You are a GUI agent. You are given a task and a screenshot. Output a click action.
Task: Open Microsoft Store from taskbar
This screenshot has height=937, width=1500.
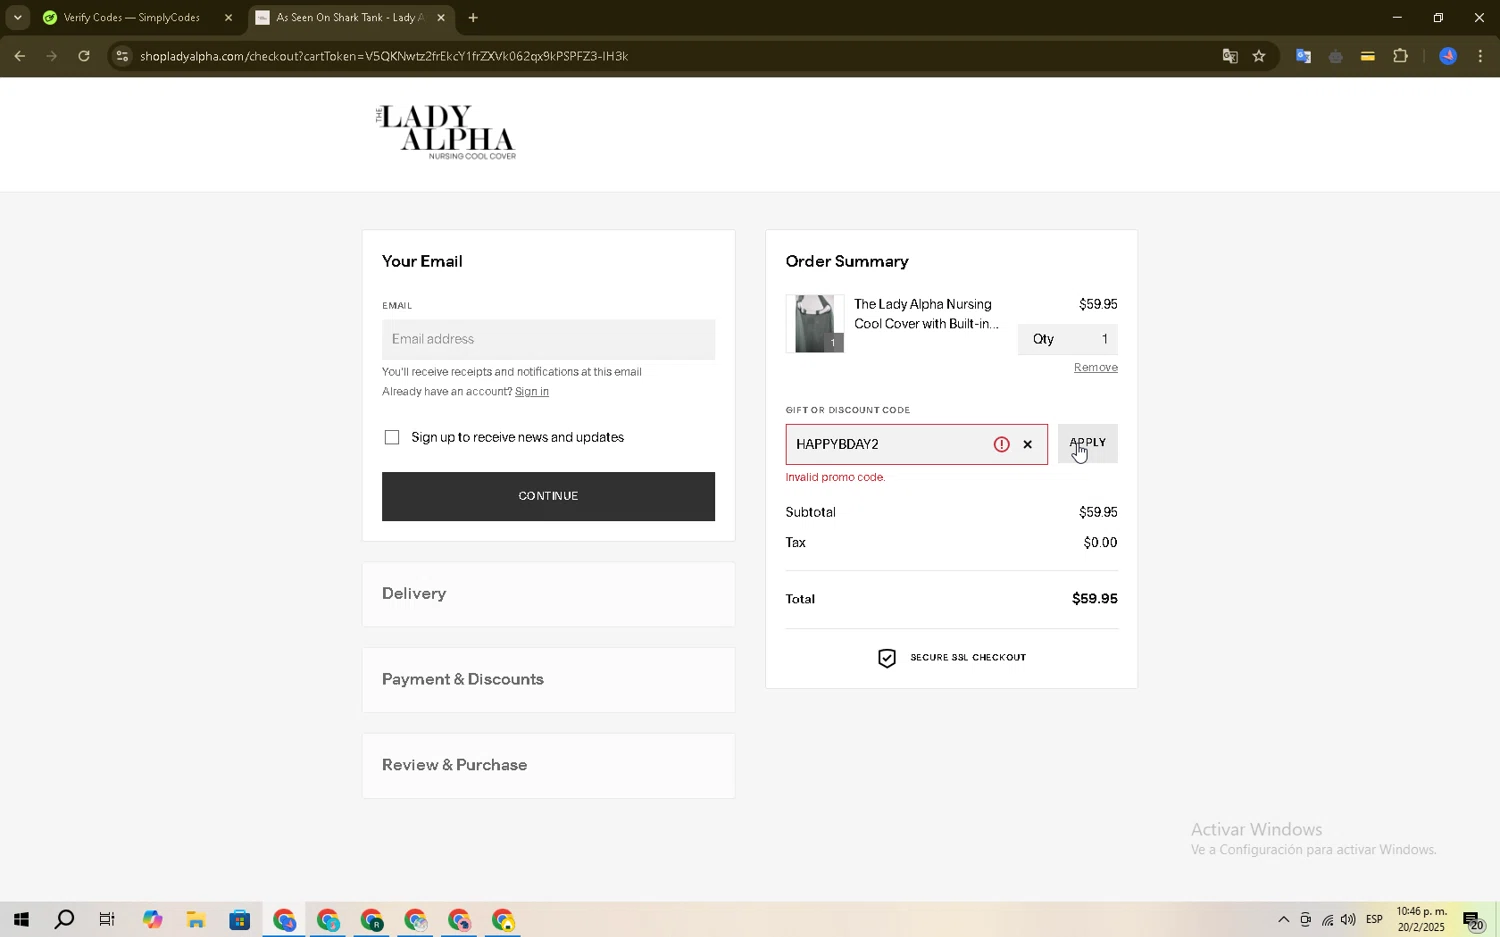pyautogui.click(x=239, y=920)
